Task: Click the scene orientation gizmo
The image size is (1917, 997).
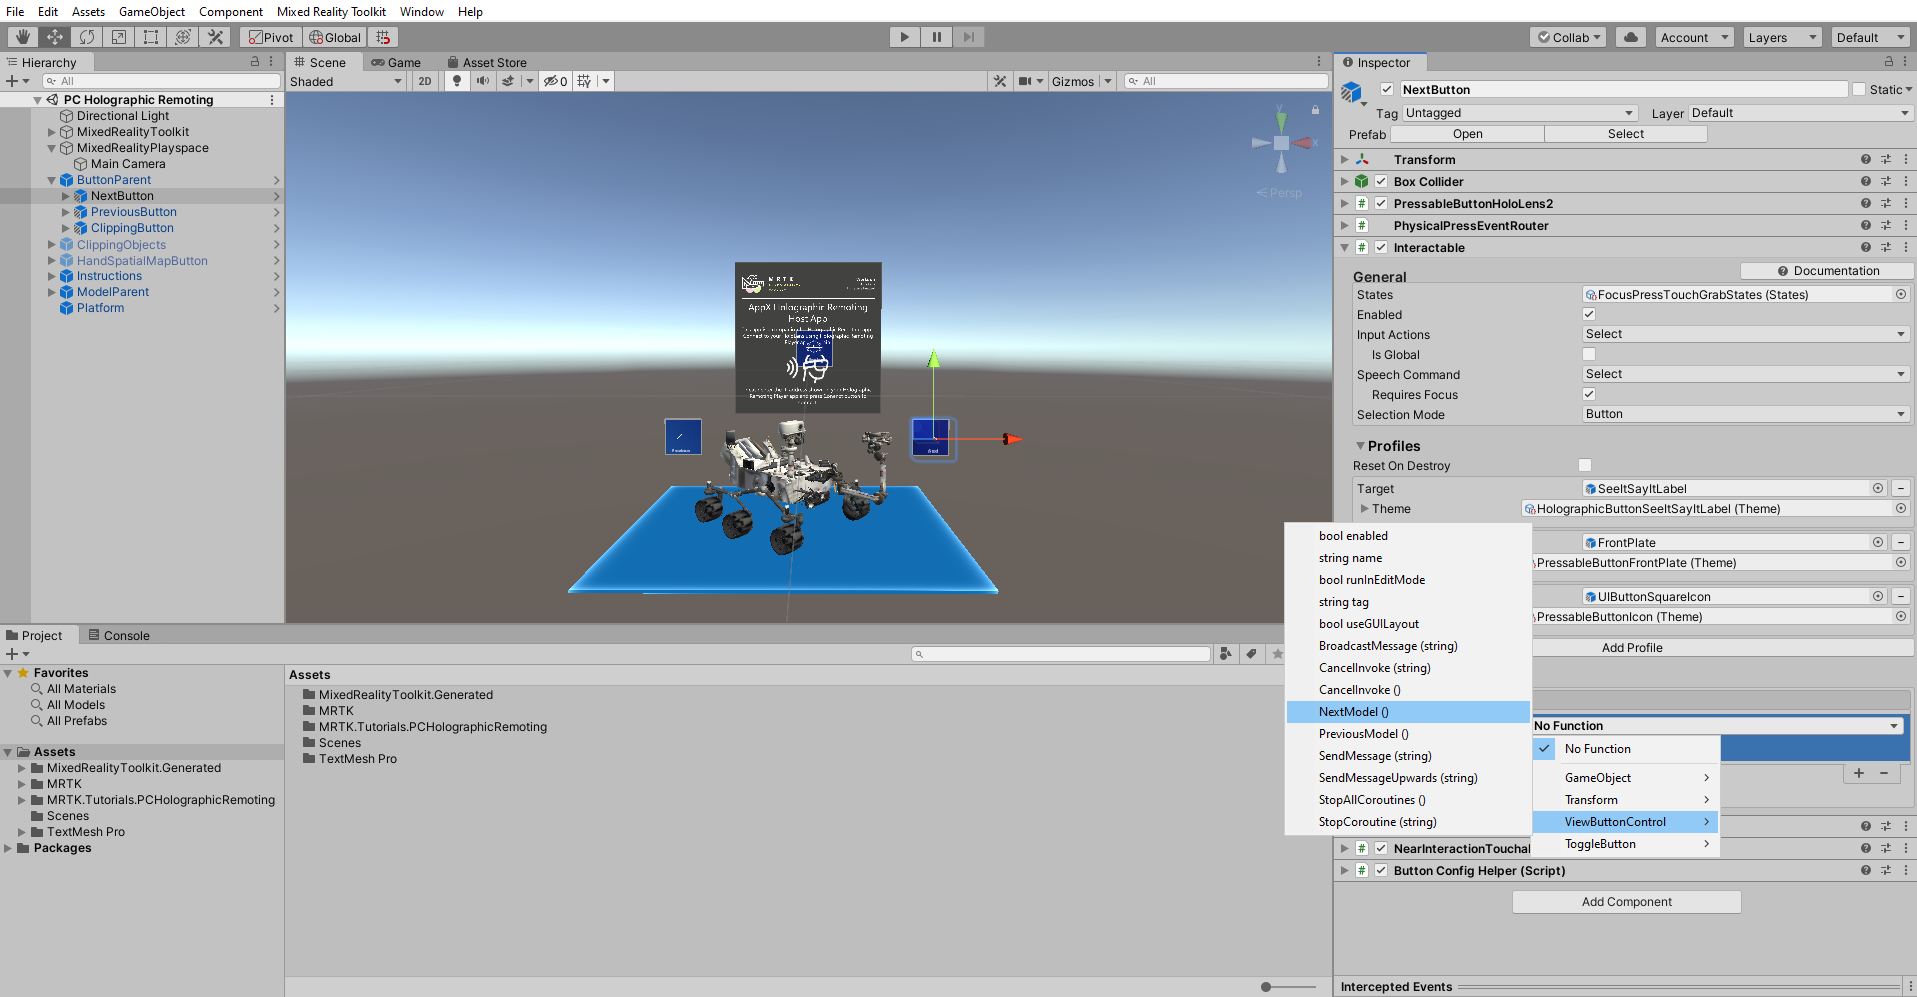Action: (x=1281, y=143)
